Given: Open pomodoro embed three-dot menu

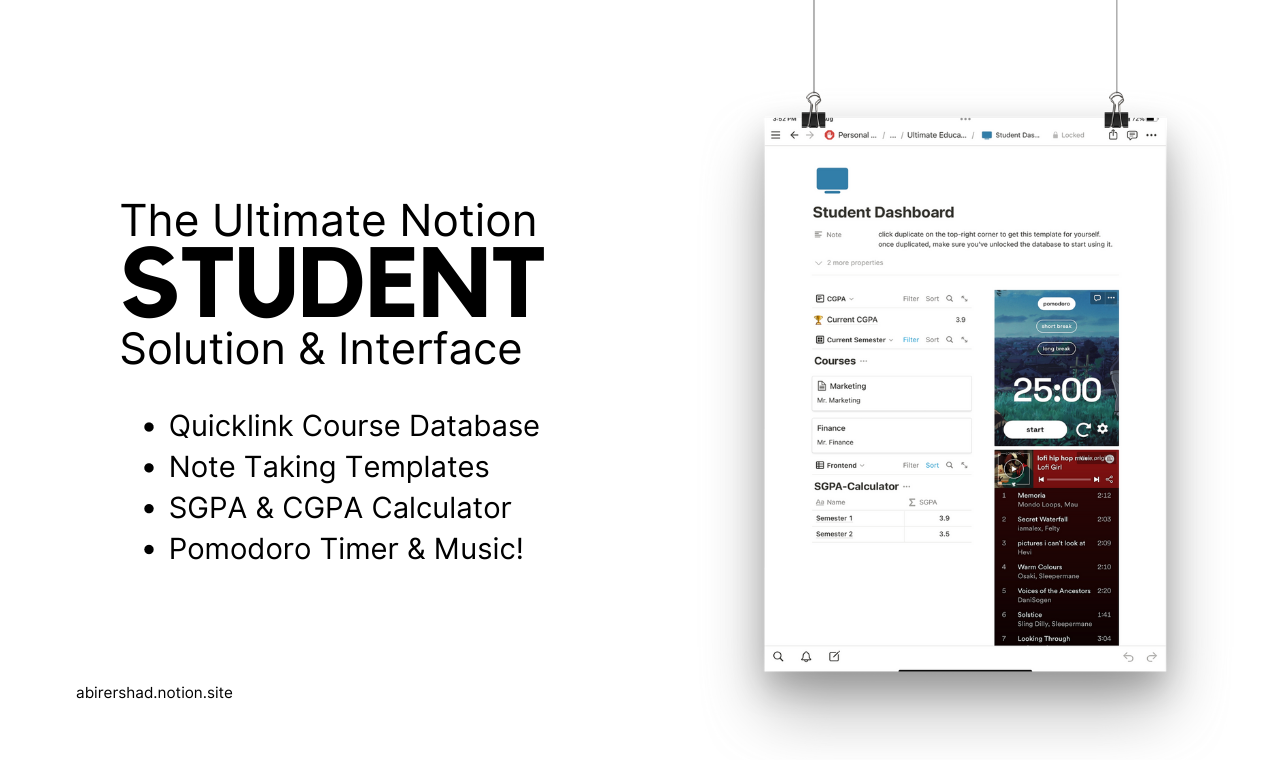Looking at the screenshot, I should tap(1110, 298).
